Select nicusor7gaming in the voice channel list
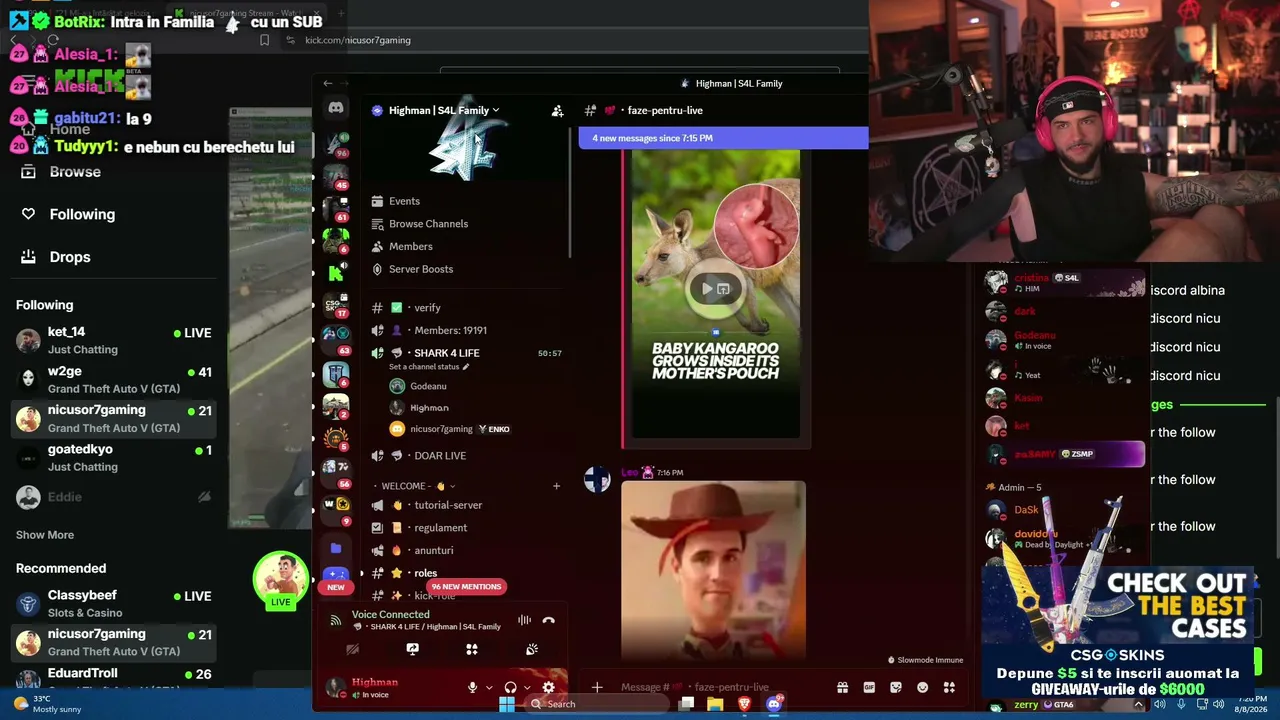1280x720 pixels. tap(441, 429)
